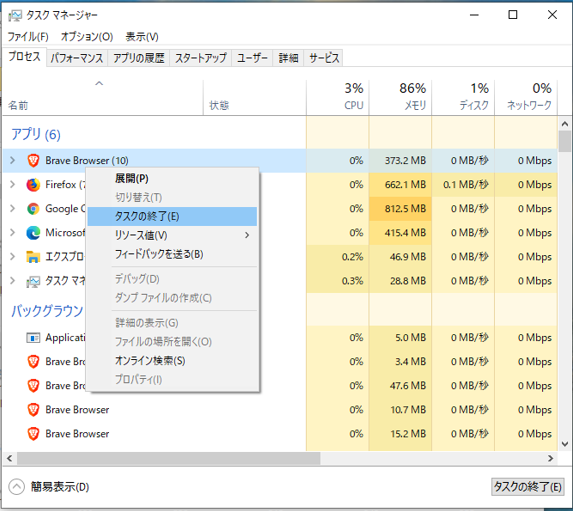Expand the エクスプローラー process group

click(x=12, y=257)
